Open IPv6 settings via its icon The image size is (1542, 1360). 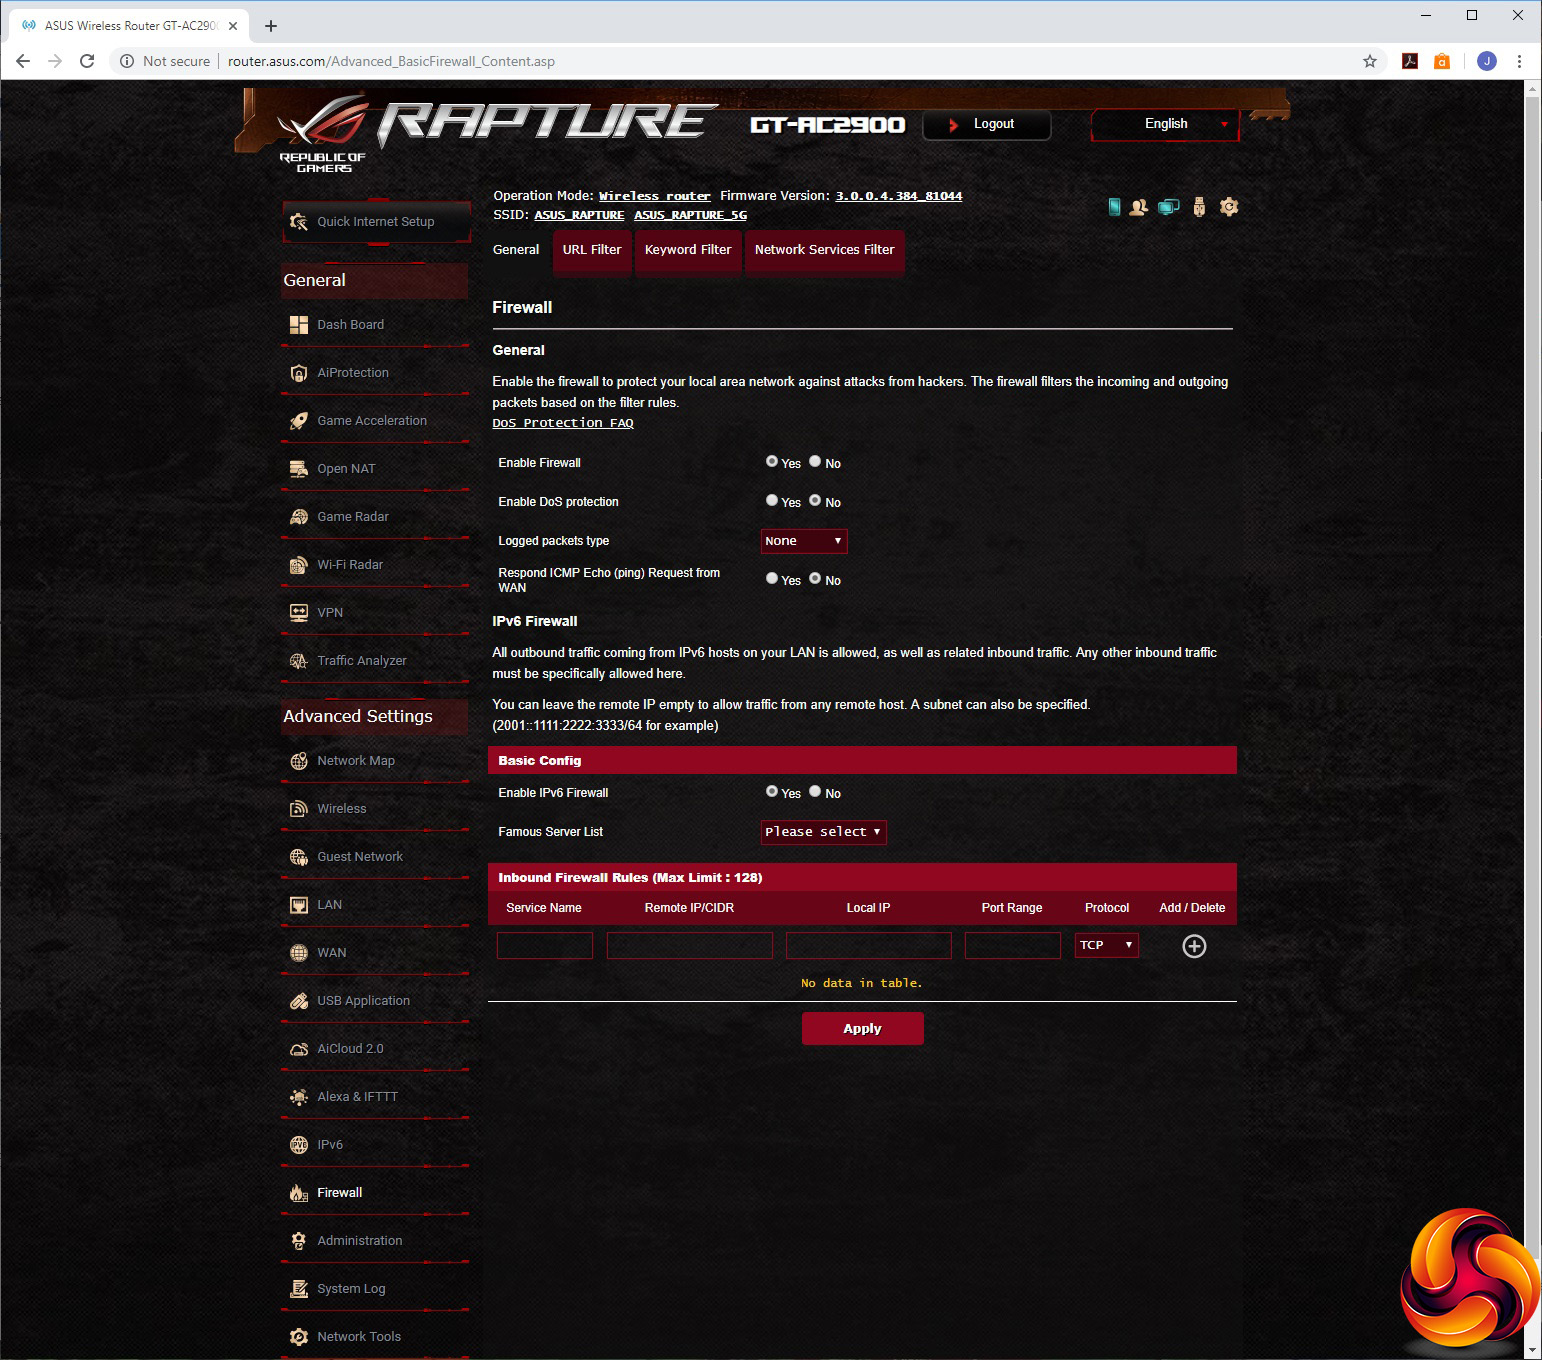(298, 1145)
